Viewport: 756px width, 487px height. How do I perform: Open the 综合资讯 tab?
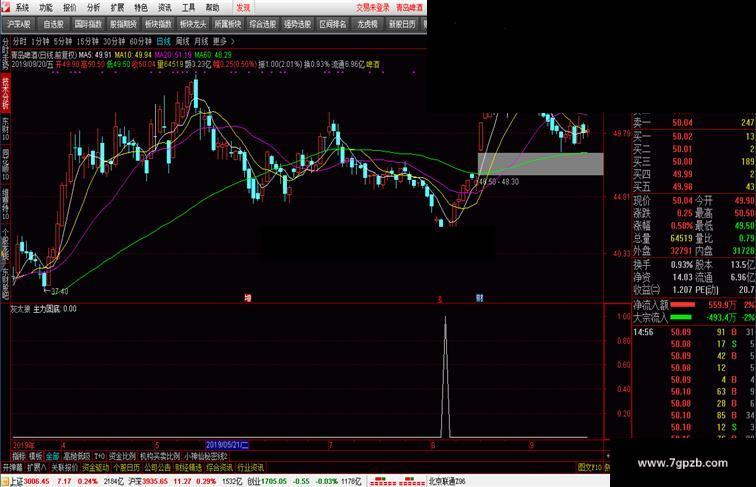pos(219,467)
